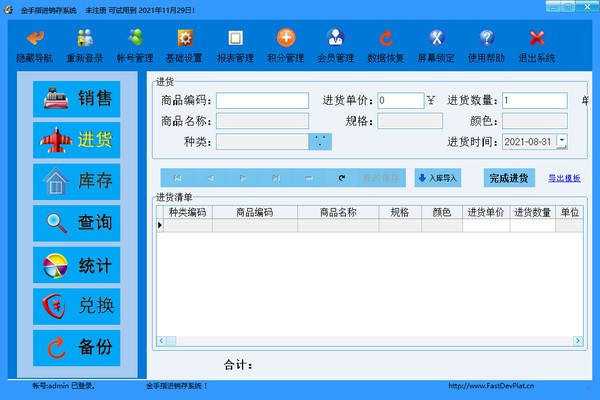Viewport: 600px width, 400px height.
Task: Switch to the 库存 inventory section
Action: coord(76,181)
